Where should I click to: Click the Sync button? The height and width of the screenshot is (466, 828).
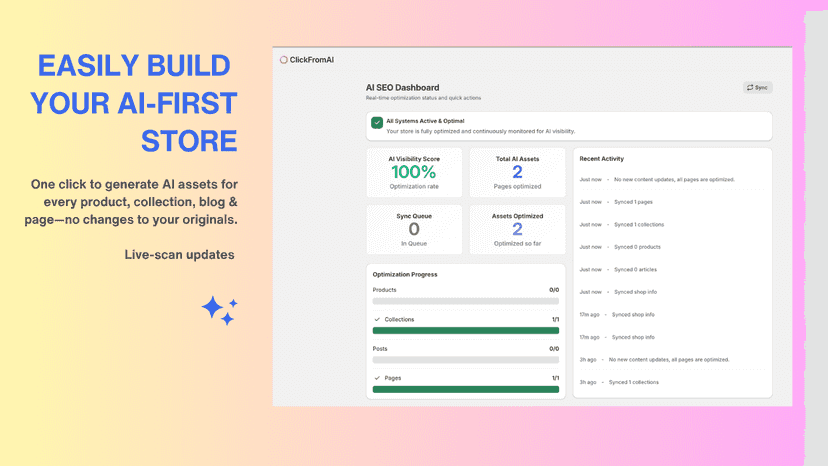point(758,88)
